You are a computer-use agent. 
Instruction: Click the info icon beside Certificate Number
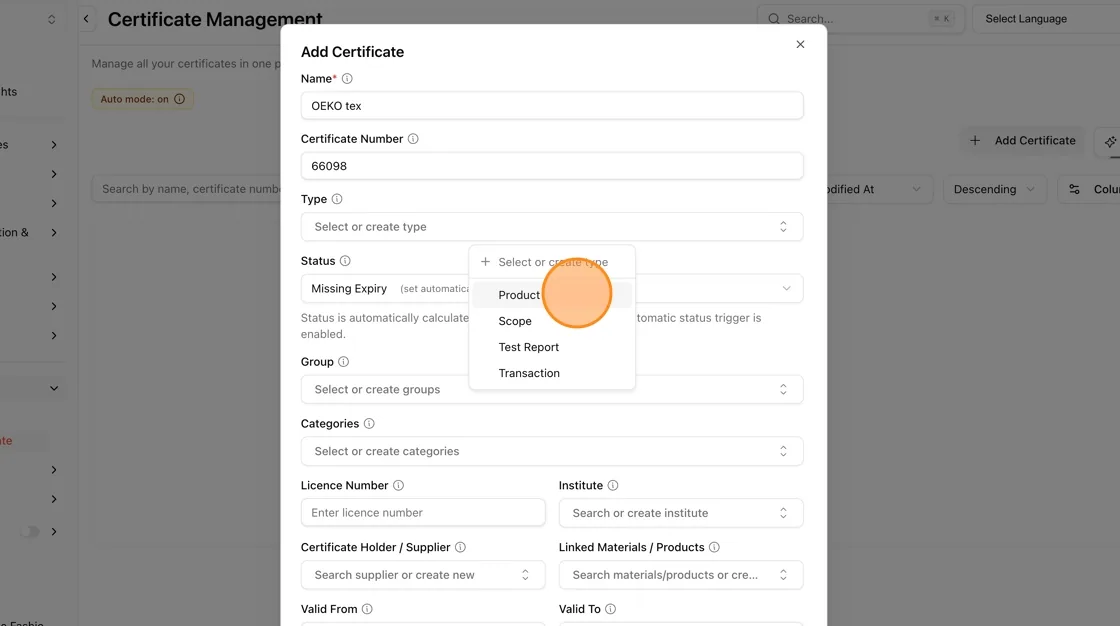pos(413,139)
